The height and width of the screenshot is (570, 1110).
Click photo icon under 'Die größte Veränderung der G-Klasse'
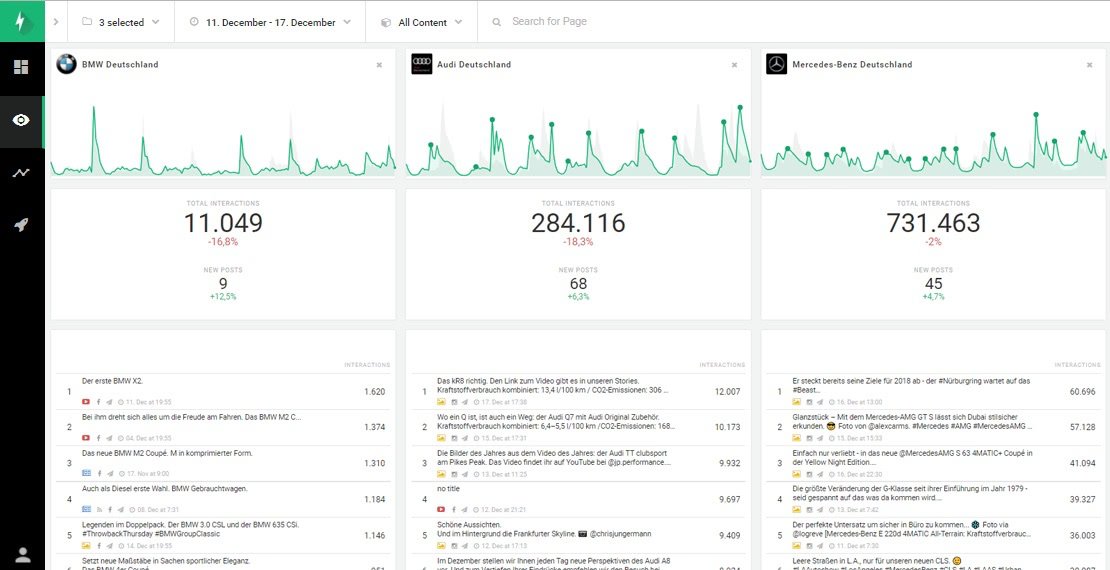(x=796, y=509)
